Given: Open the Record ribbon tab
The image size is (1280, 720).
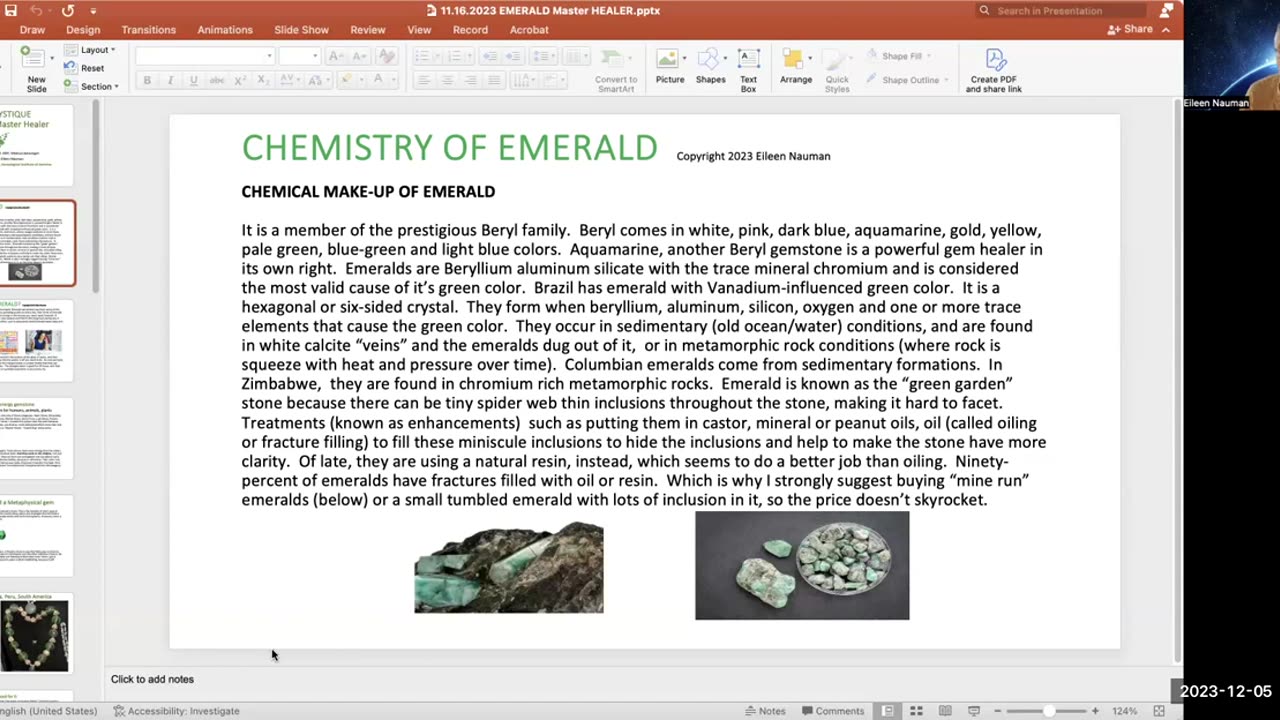Looking at the screenshot, I should [x=470, y=30].
